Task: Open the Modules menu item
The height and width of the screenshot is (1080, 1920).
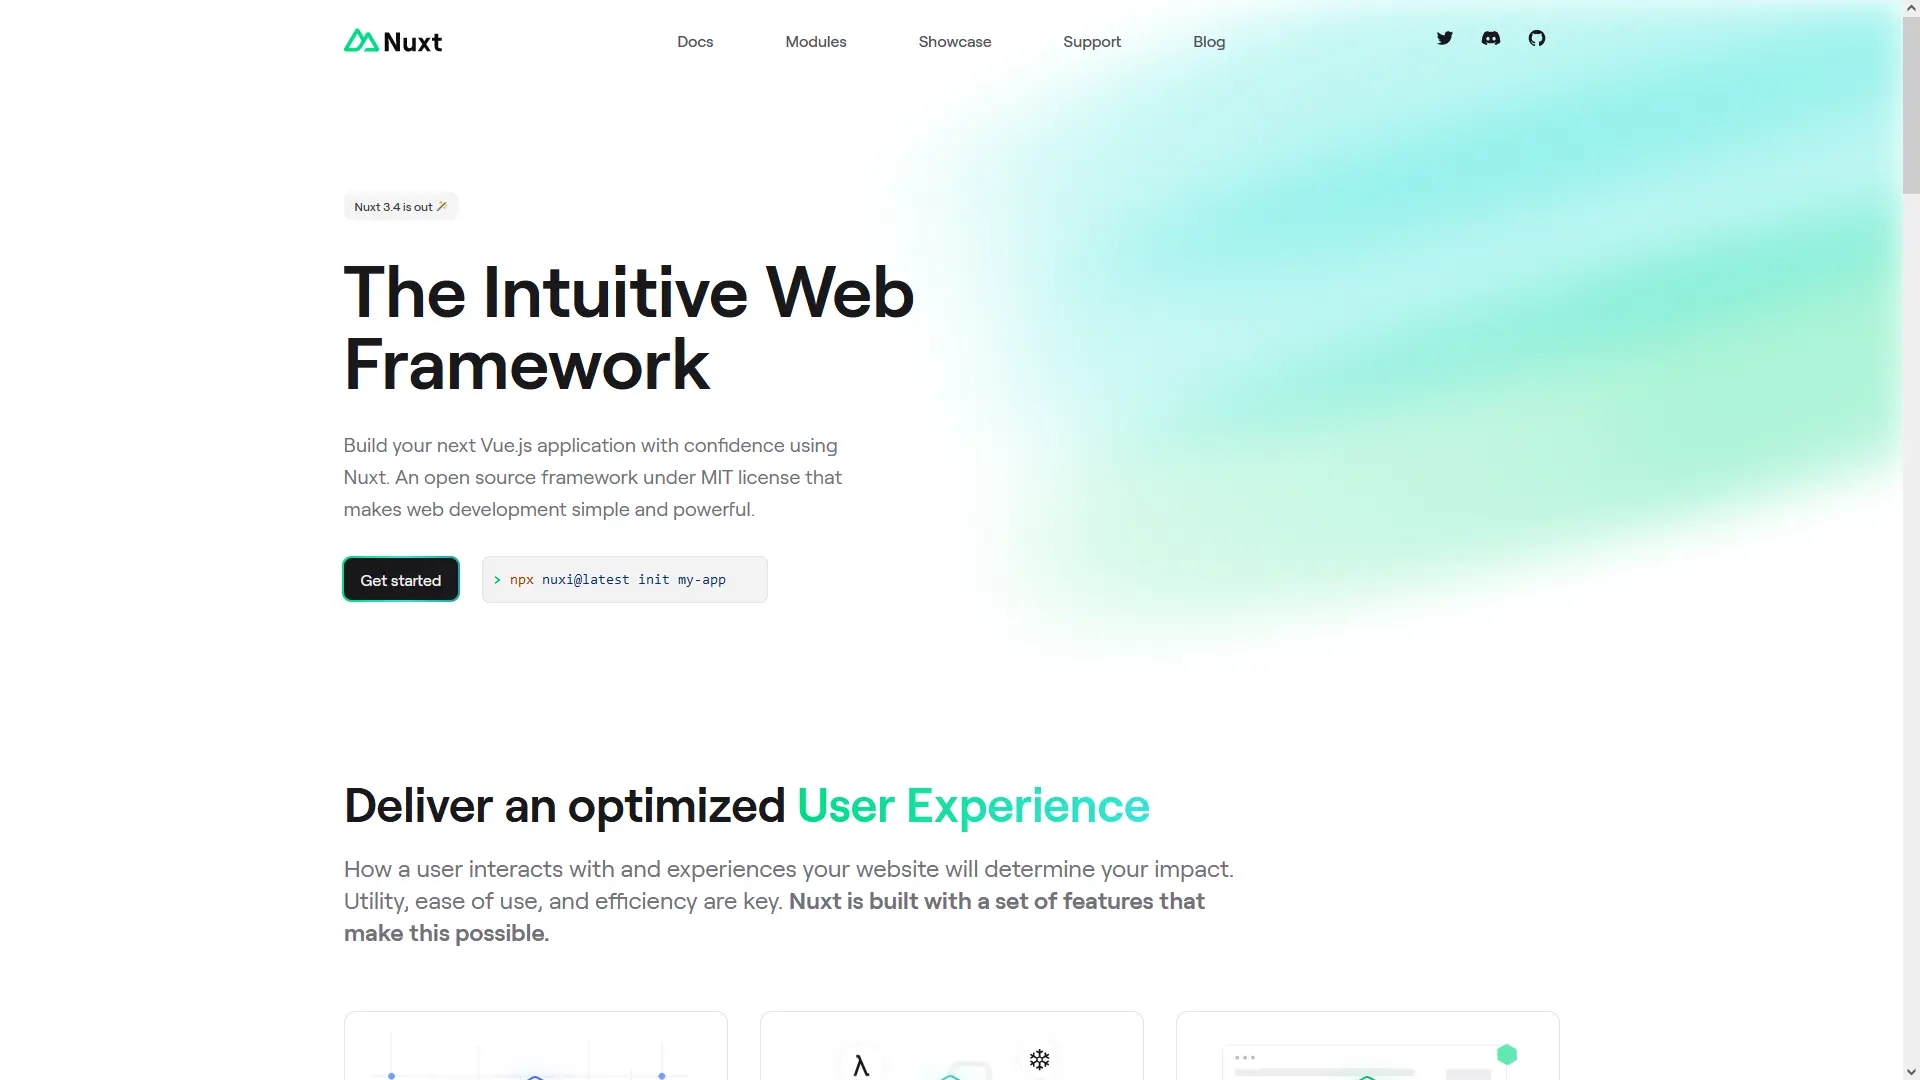Action: 815,42
